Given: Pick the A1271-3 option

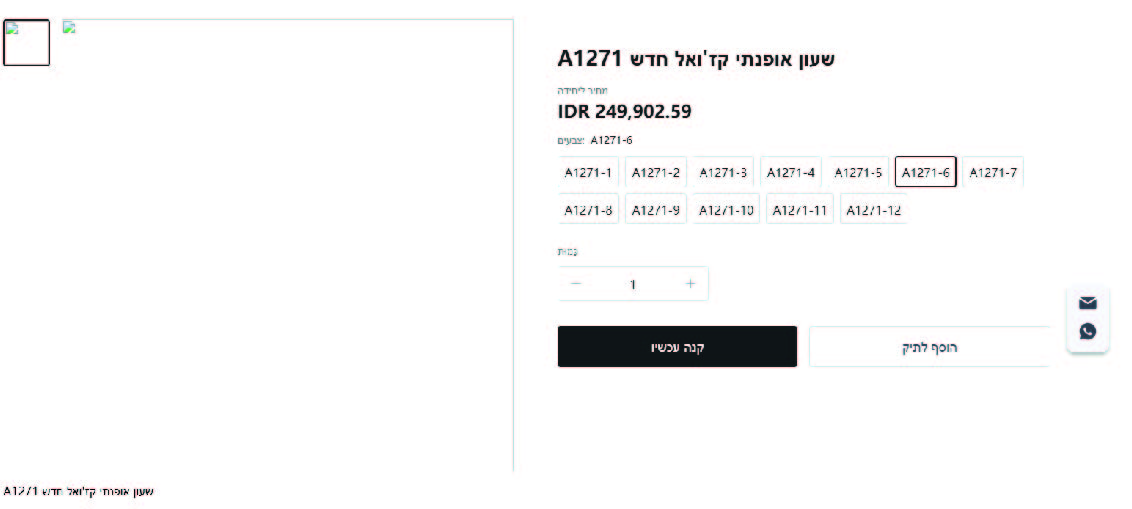Looking at the screenshot, I should (723, 173).
